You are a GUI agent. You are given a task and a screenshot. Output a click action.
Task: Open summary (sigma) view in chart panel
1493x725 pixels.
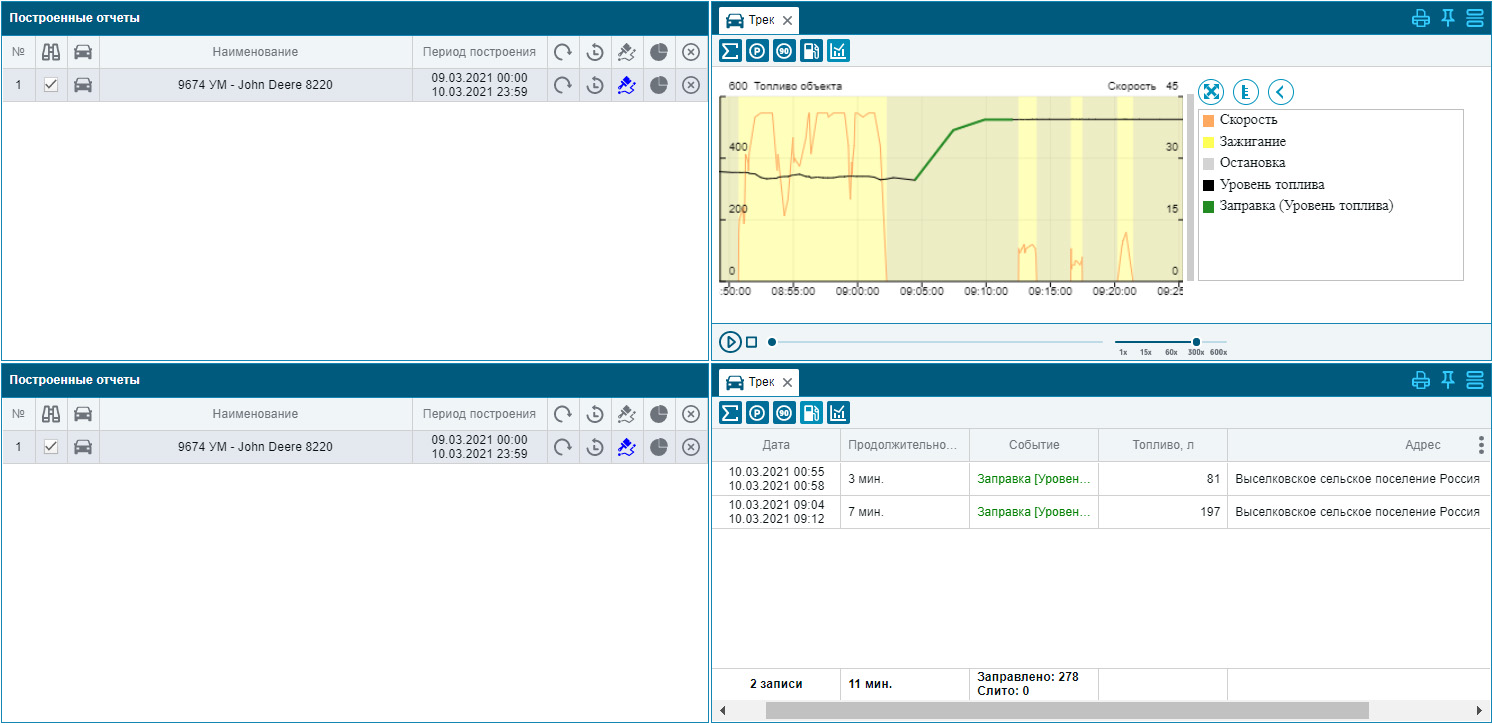pyautogui.click(x=730, y=50)
